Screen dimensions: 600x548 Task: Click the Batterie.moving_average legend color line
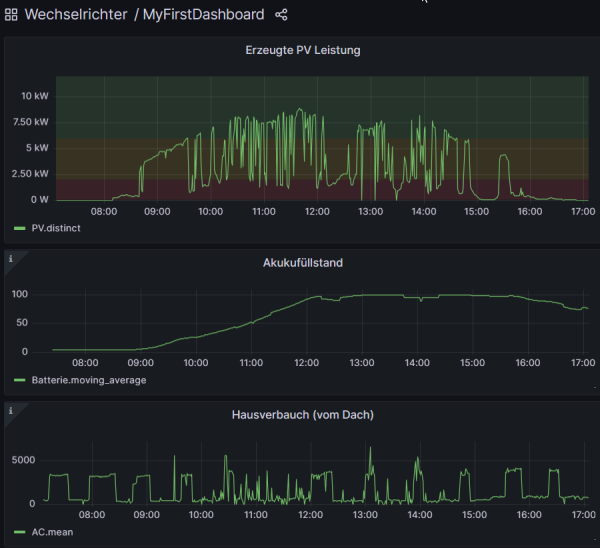[19, 380]
